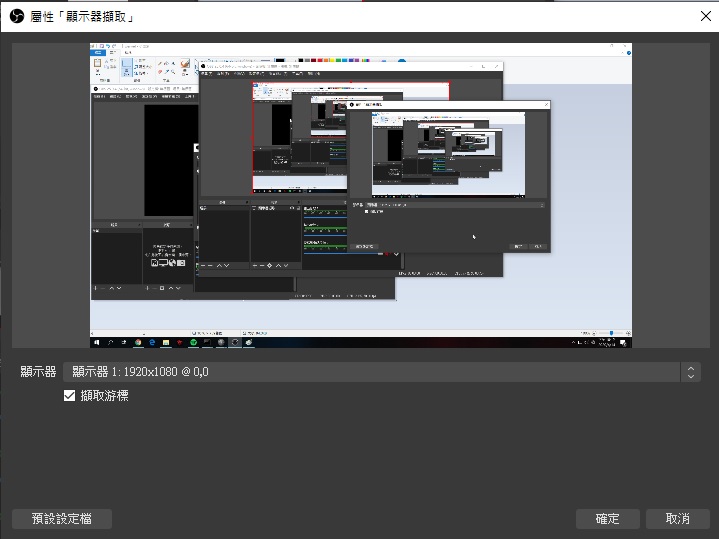
Task: Click the OBS logo in the title bar
Action: pyautogui.click(x=14, y=17)
